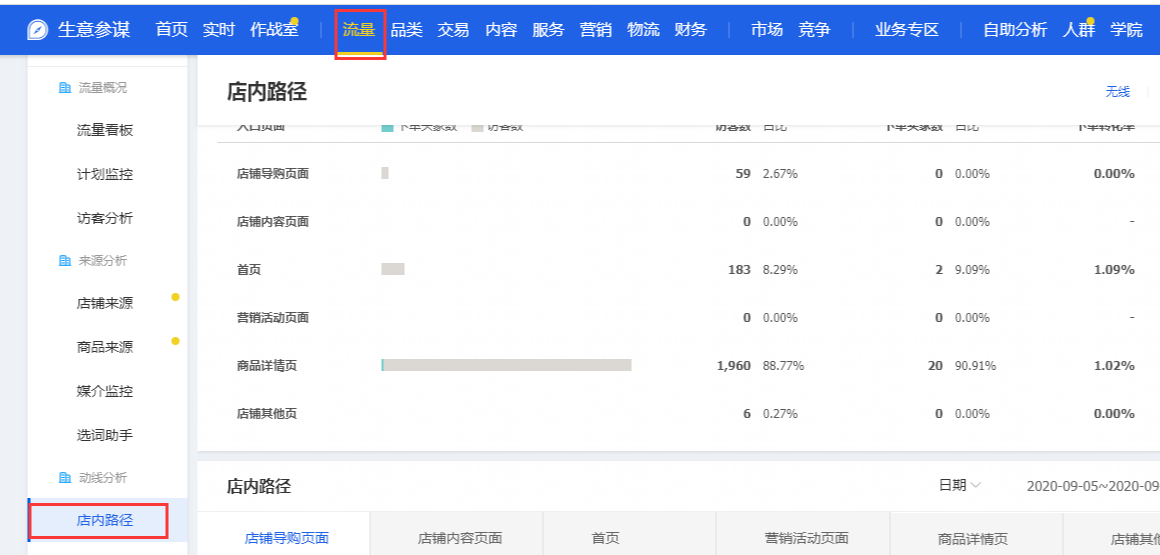Screen dimensions: 1160x555
Task: Open the 品类 top menu
Action: pos(406,30)
